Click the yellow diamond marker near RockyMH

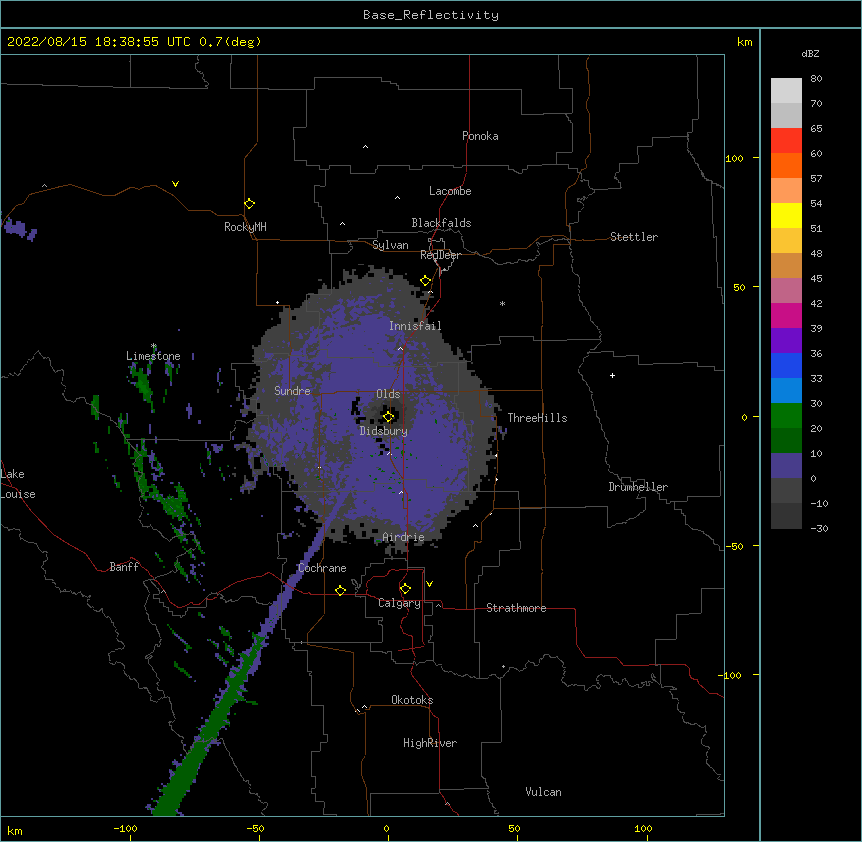tap(249, 204)
